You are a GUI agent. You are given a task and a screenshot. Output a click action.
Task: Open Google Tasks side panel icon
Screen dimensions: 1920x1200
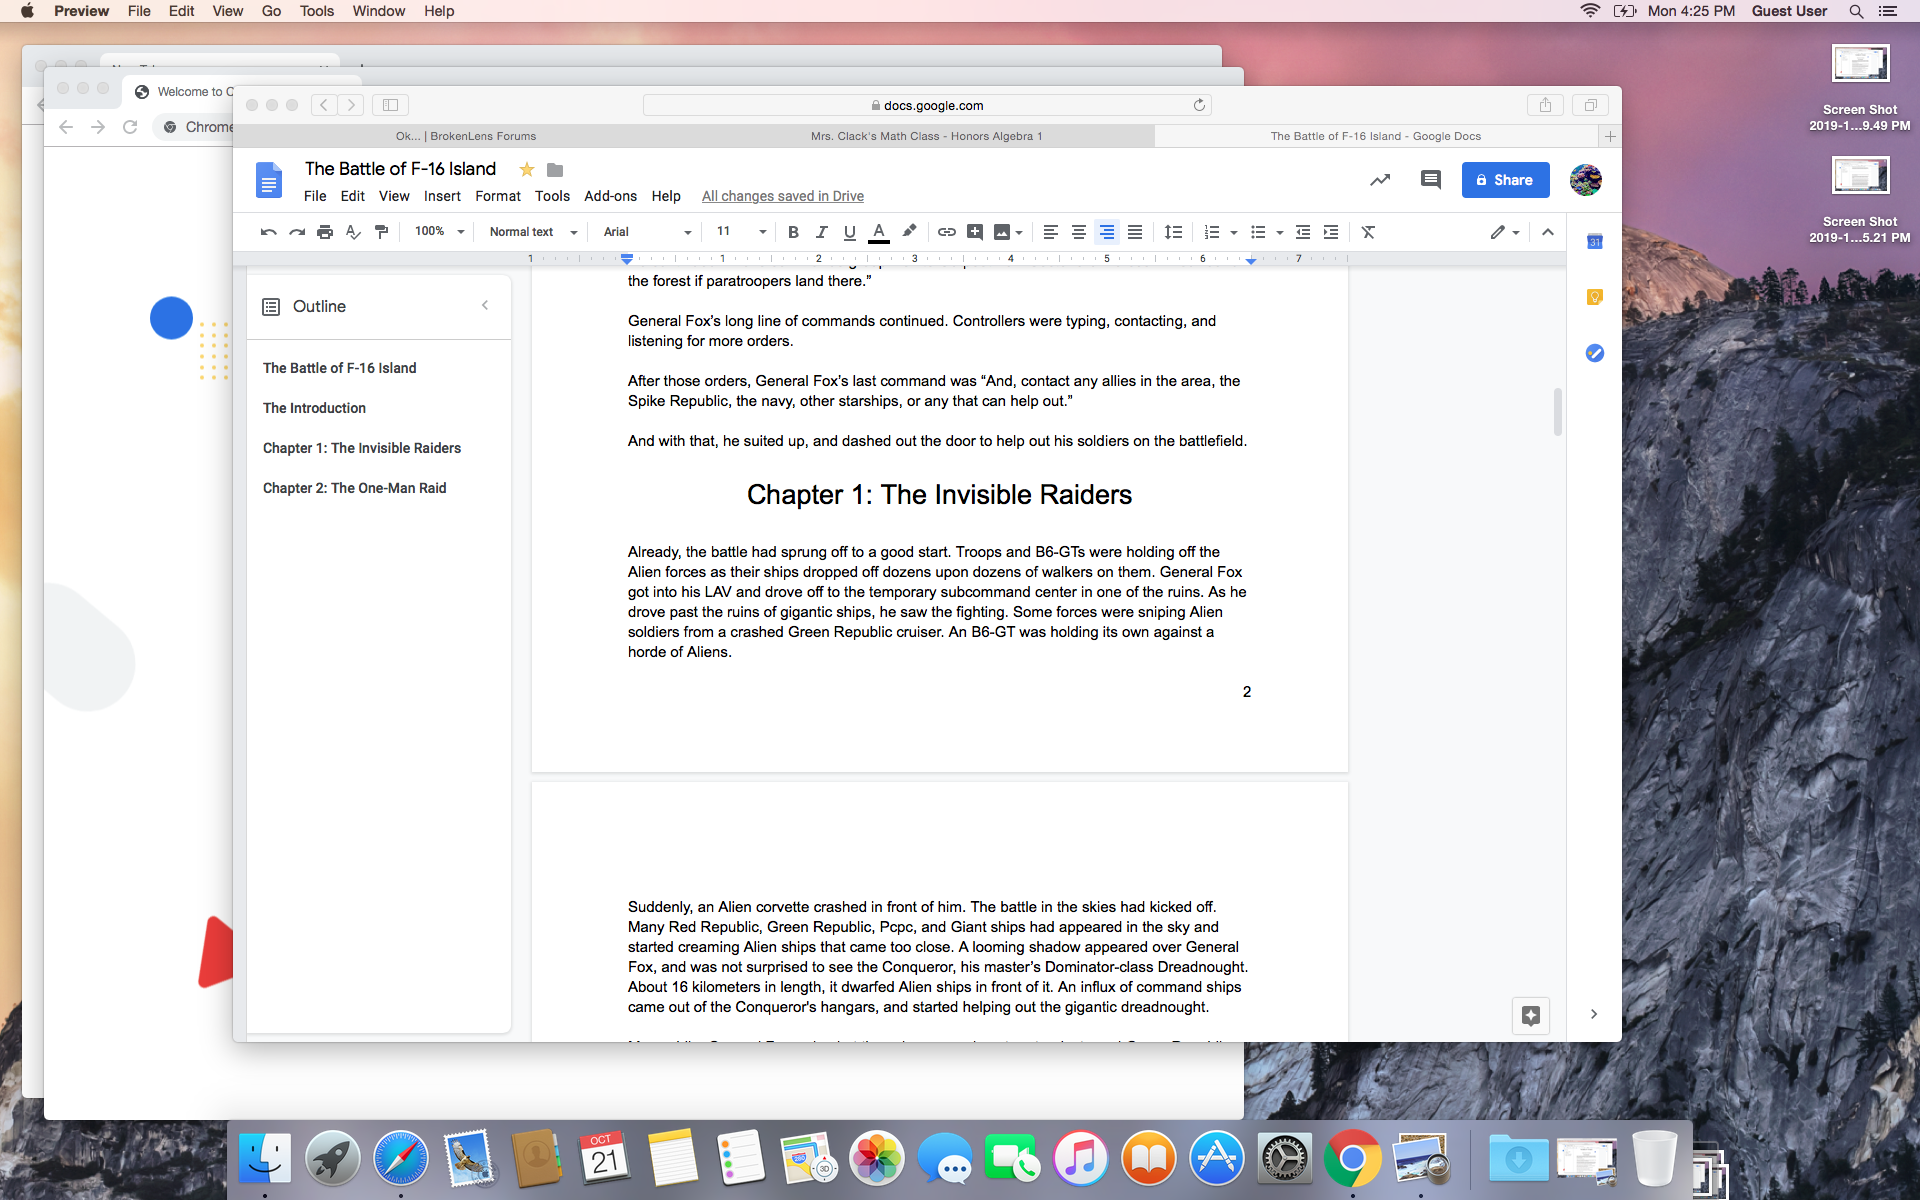coord(1595,353)
